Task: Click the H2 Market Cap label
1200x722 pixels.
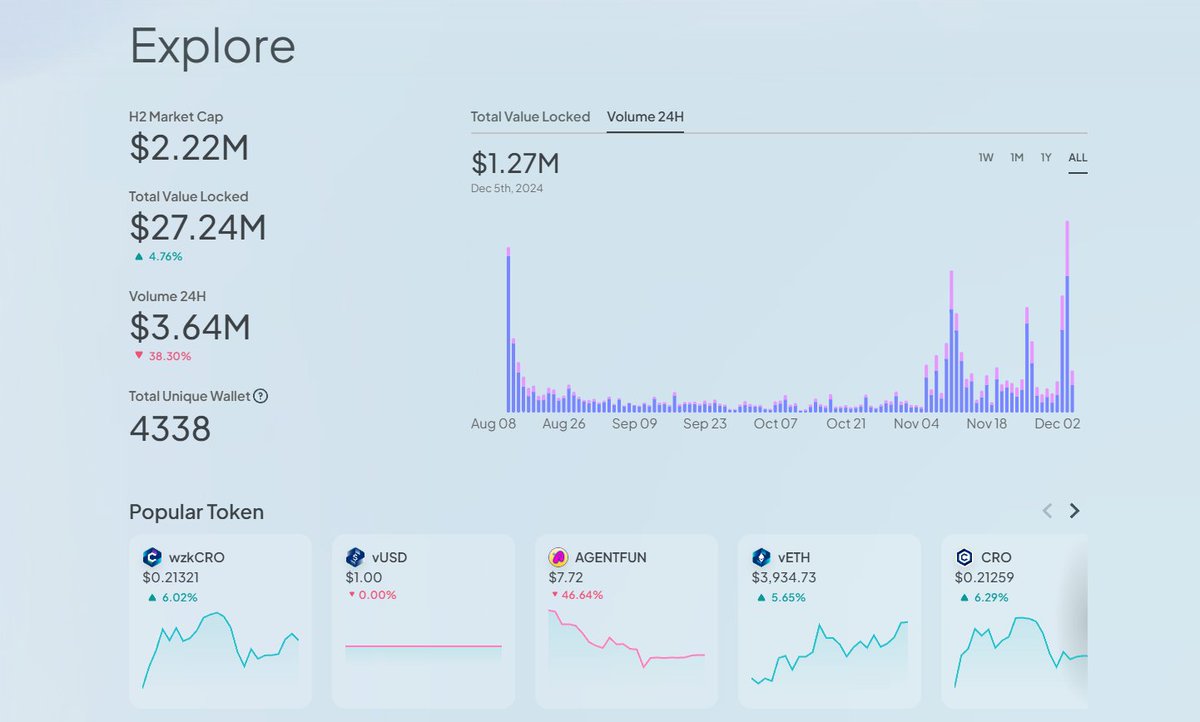Action: (176, 117)
